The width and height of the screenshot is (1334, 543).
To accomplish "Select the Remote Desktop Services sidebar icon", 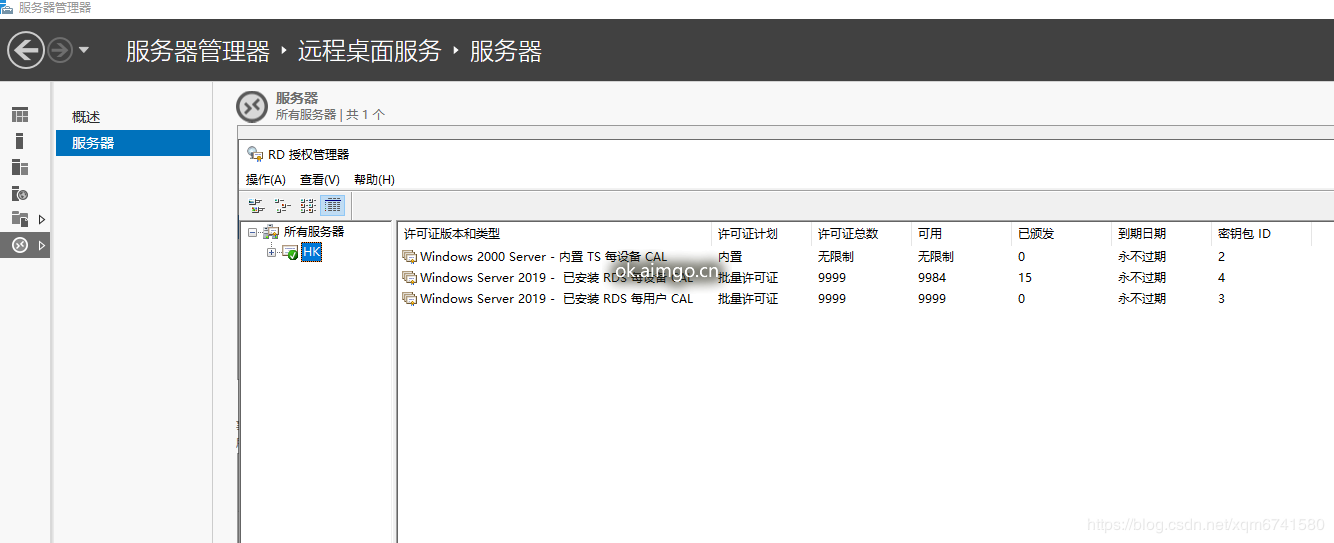I will [x=20, y=245].
